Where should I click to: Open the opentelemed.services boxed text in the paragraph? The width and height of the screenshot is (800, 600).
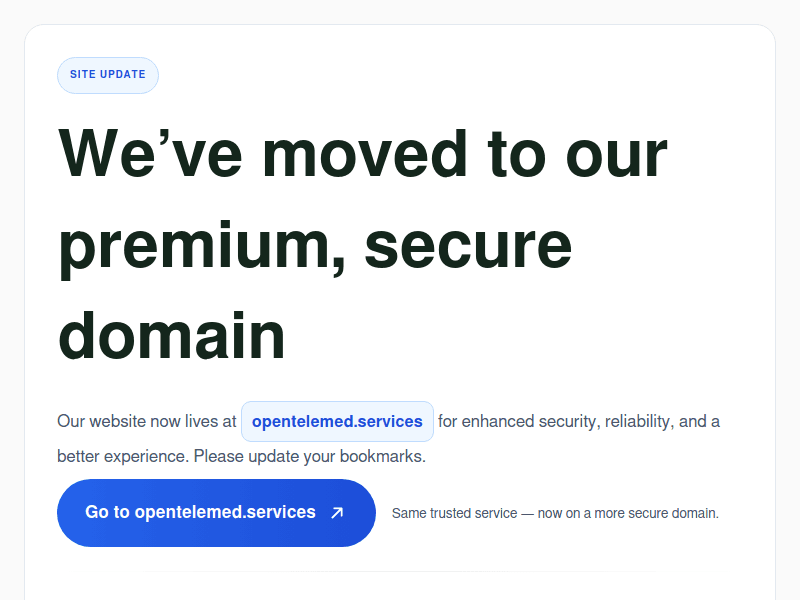(337, 421)
